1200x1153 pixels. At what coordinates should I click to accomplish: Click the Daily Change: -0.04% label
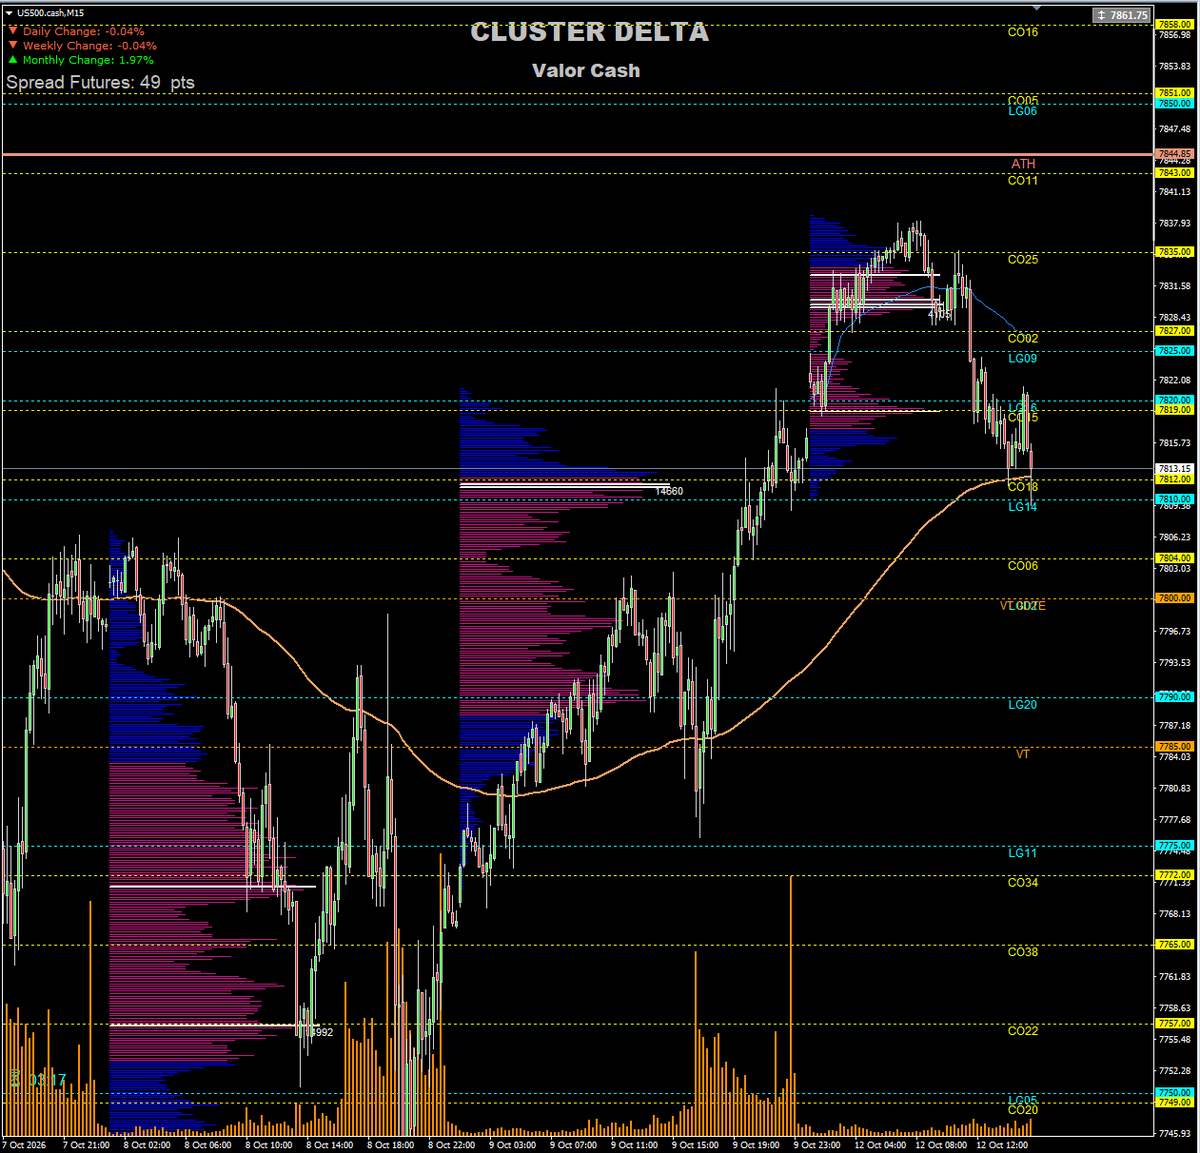[83, 31]
